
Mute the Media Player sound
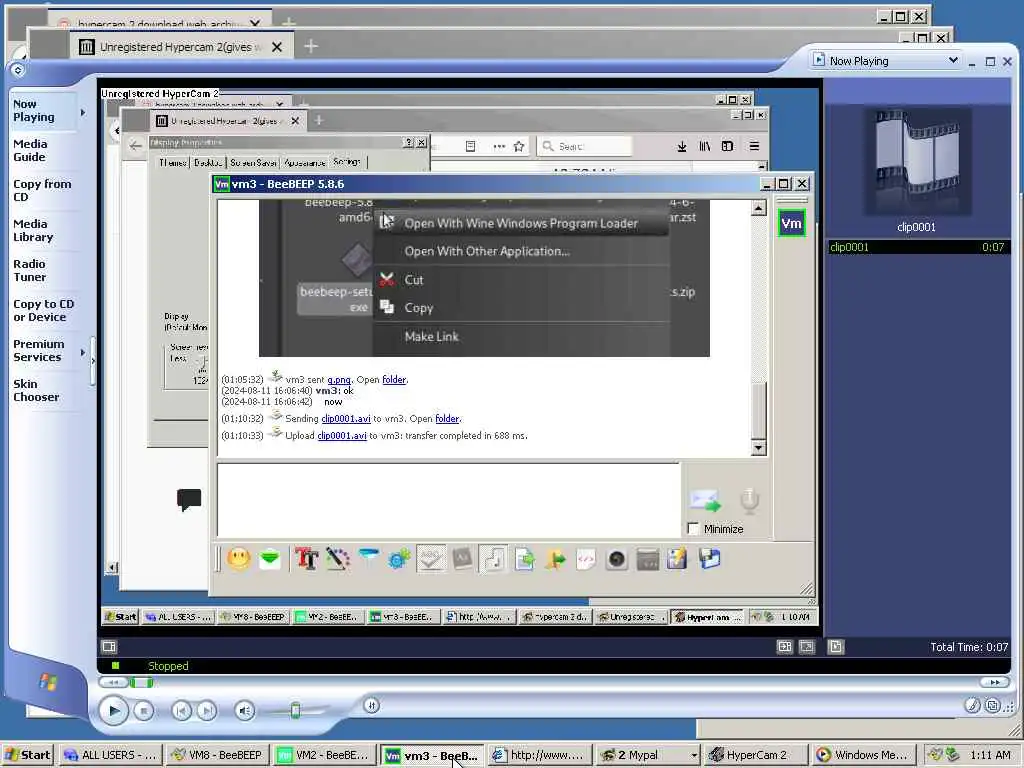tap(244, 711)
